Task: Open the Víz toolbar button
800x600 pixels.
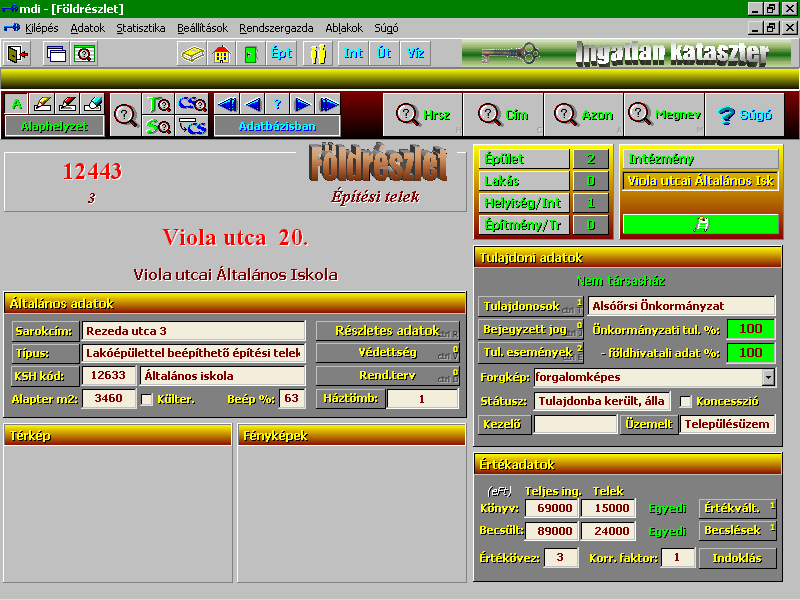Action: pyautogui.click(x=416, y=54)
